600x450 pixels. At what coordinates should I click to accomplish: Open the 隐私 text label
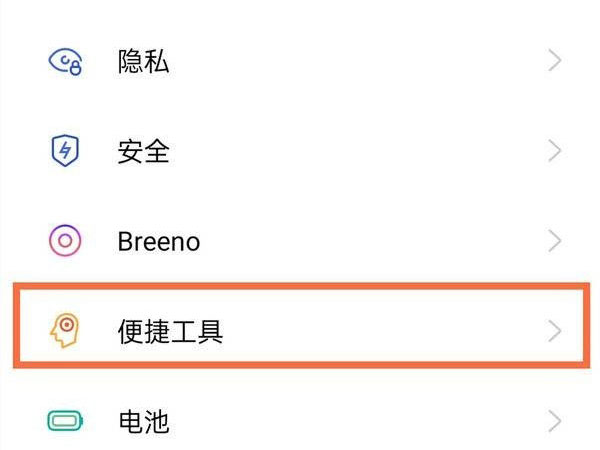click(143, 62)
